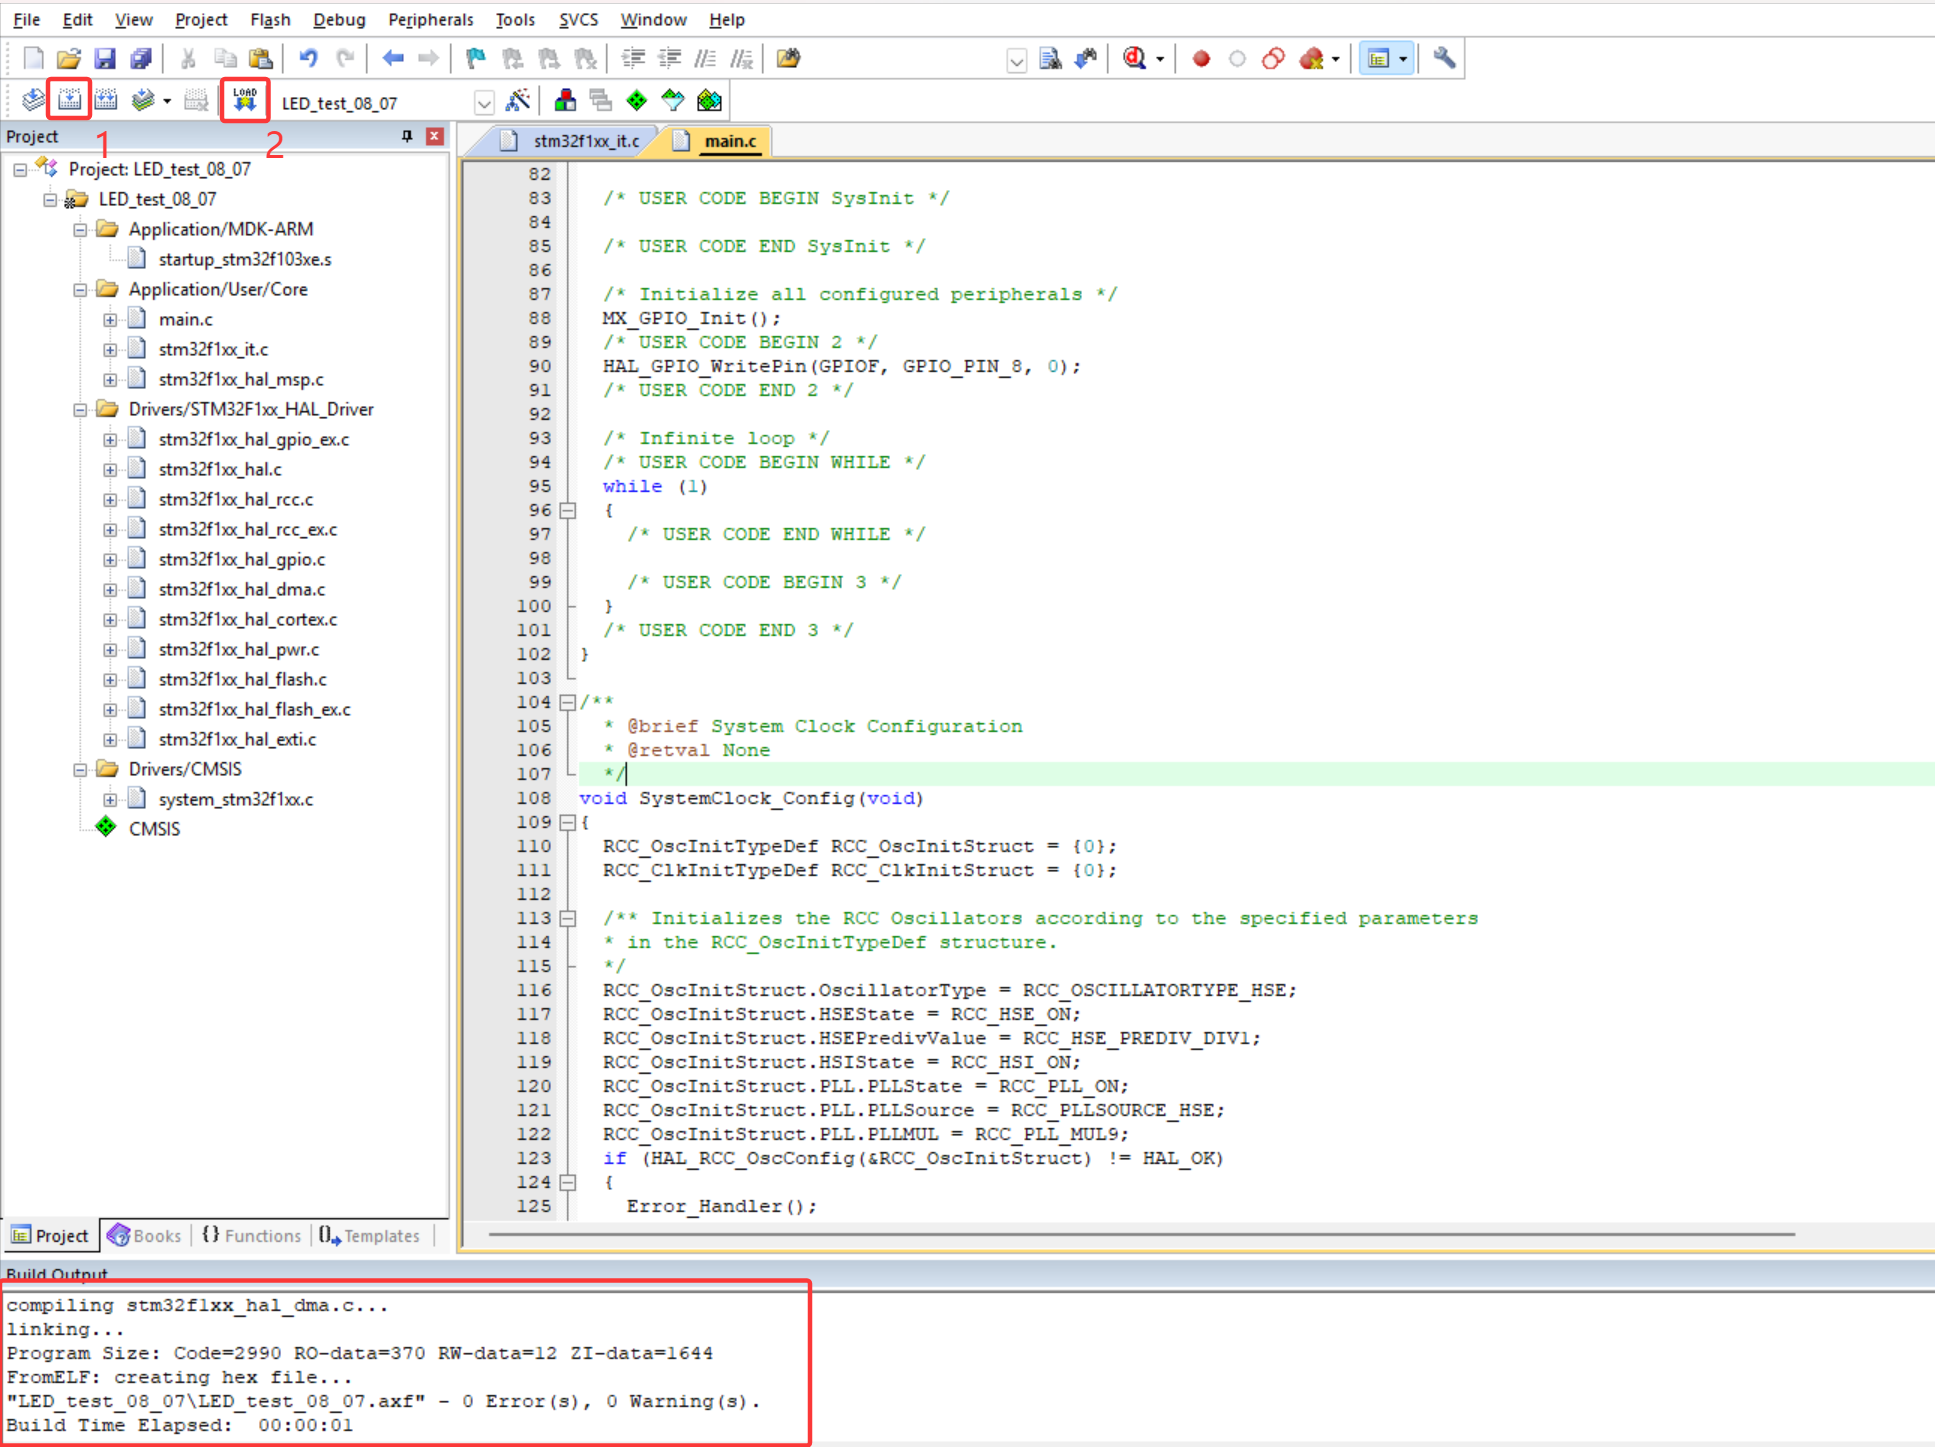Navigate backwards with the blue arrow
This screenshot has height=1447, width=1935.
(x=393, y=58)
